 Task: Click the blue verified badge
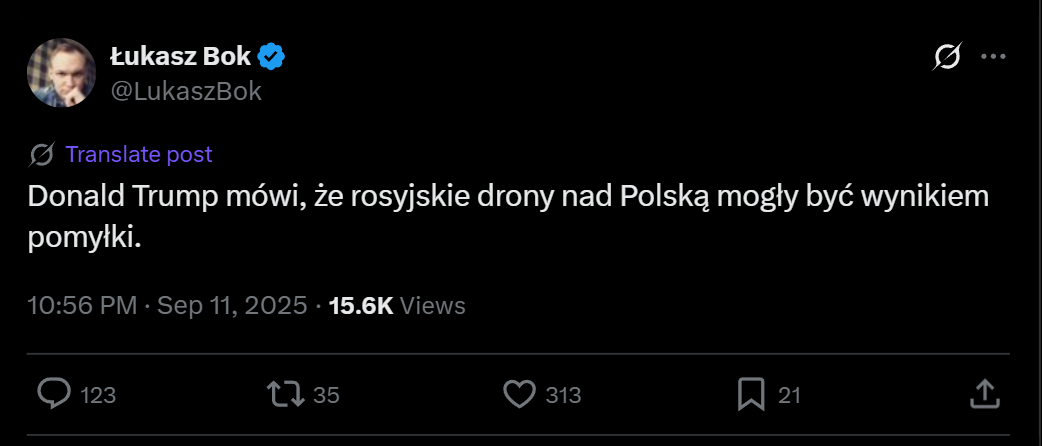coord(272,57)
